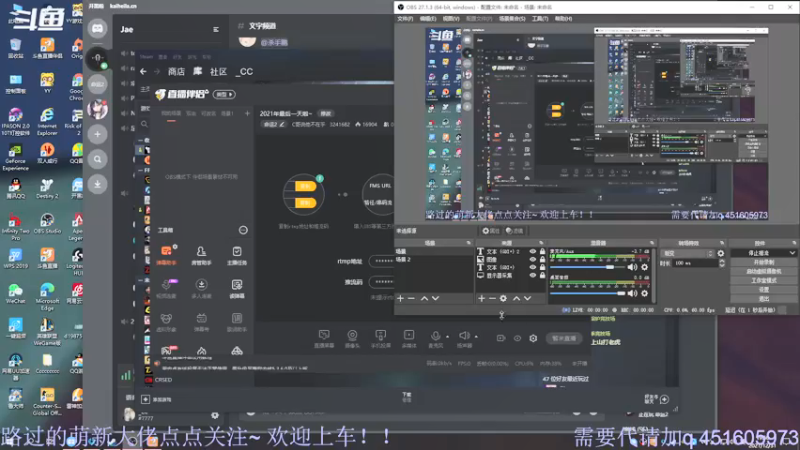Open the transition type combo box in OBS
The image size is (800, 450).
point(687,253)
